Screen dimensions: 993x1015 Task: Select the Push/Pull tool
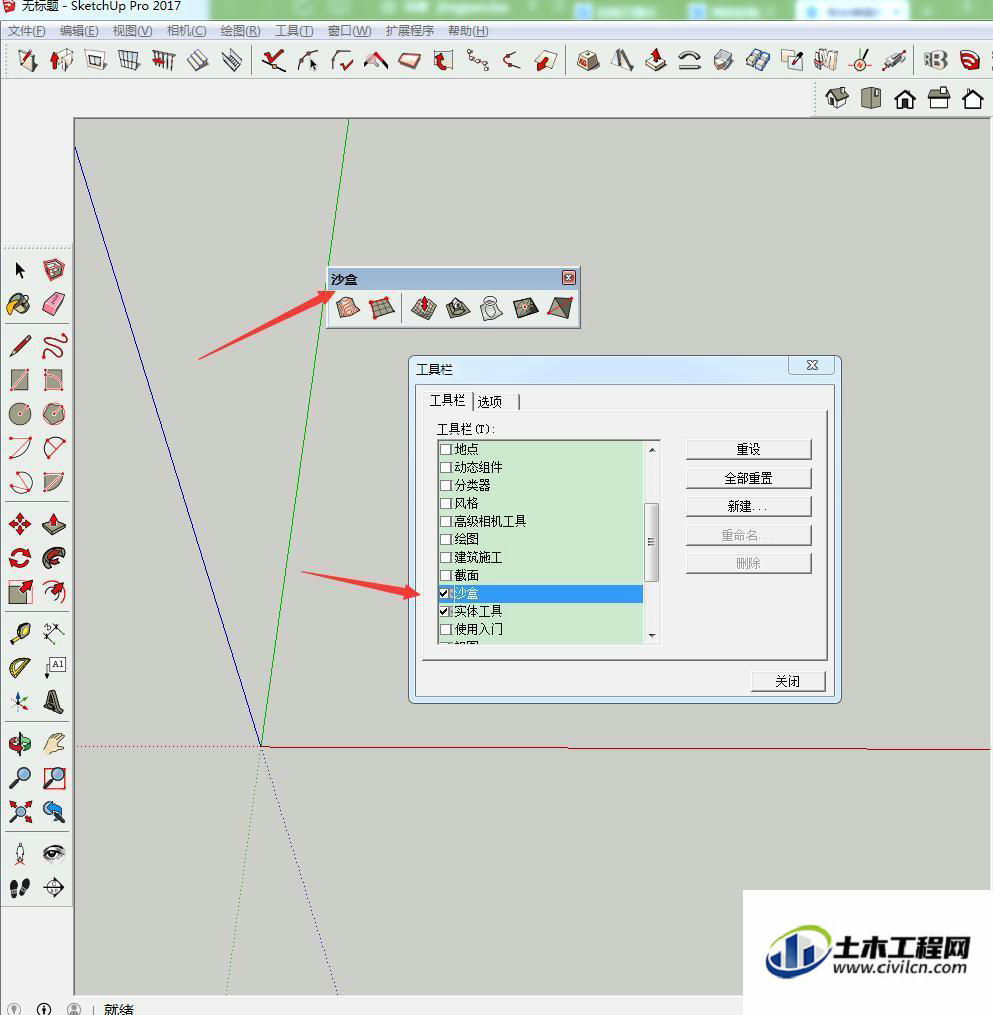tap(54, 524)
